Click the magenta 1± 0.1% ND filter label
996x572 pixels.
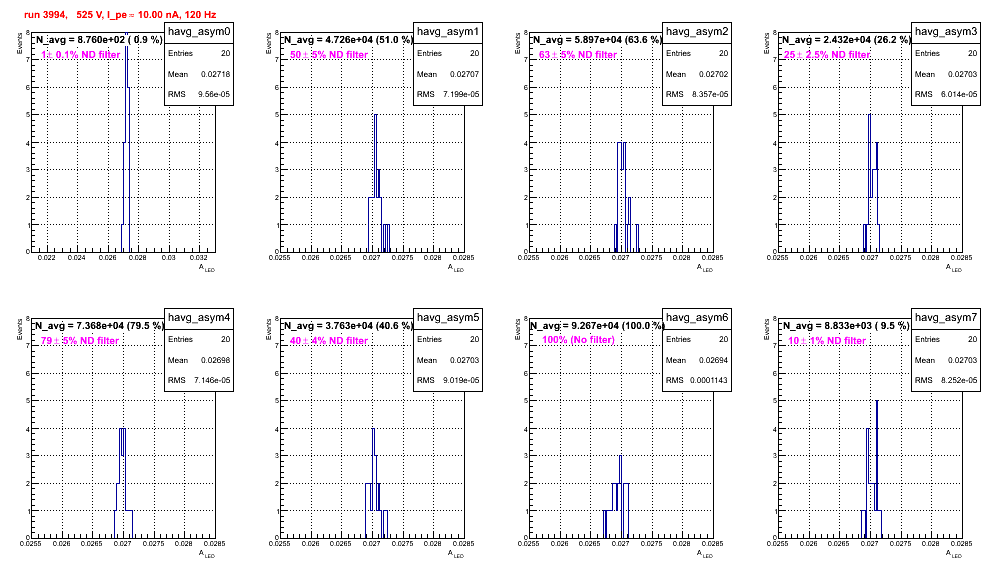[81, 55]
